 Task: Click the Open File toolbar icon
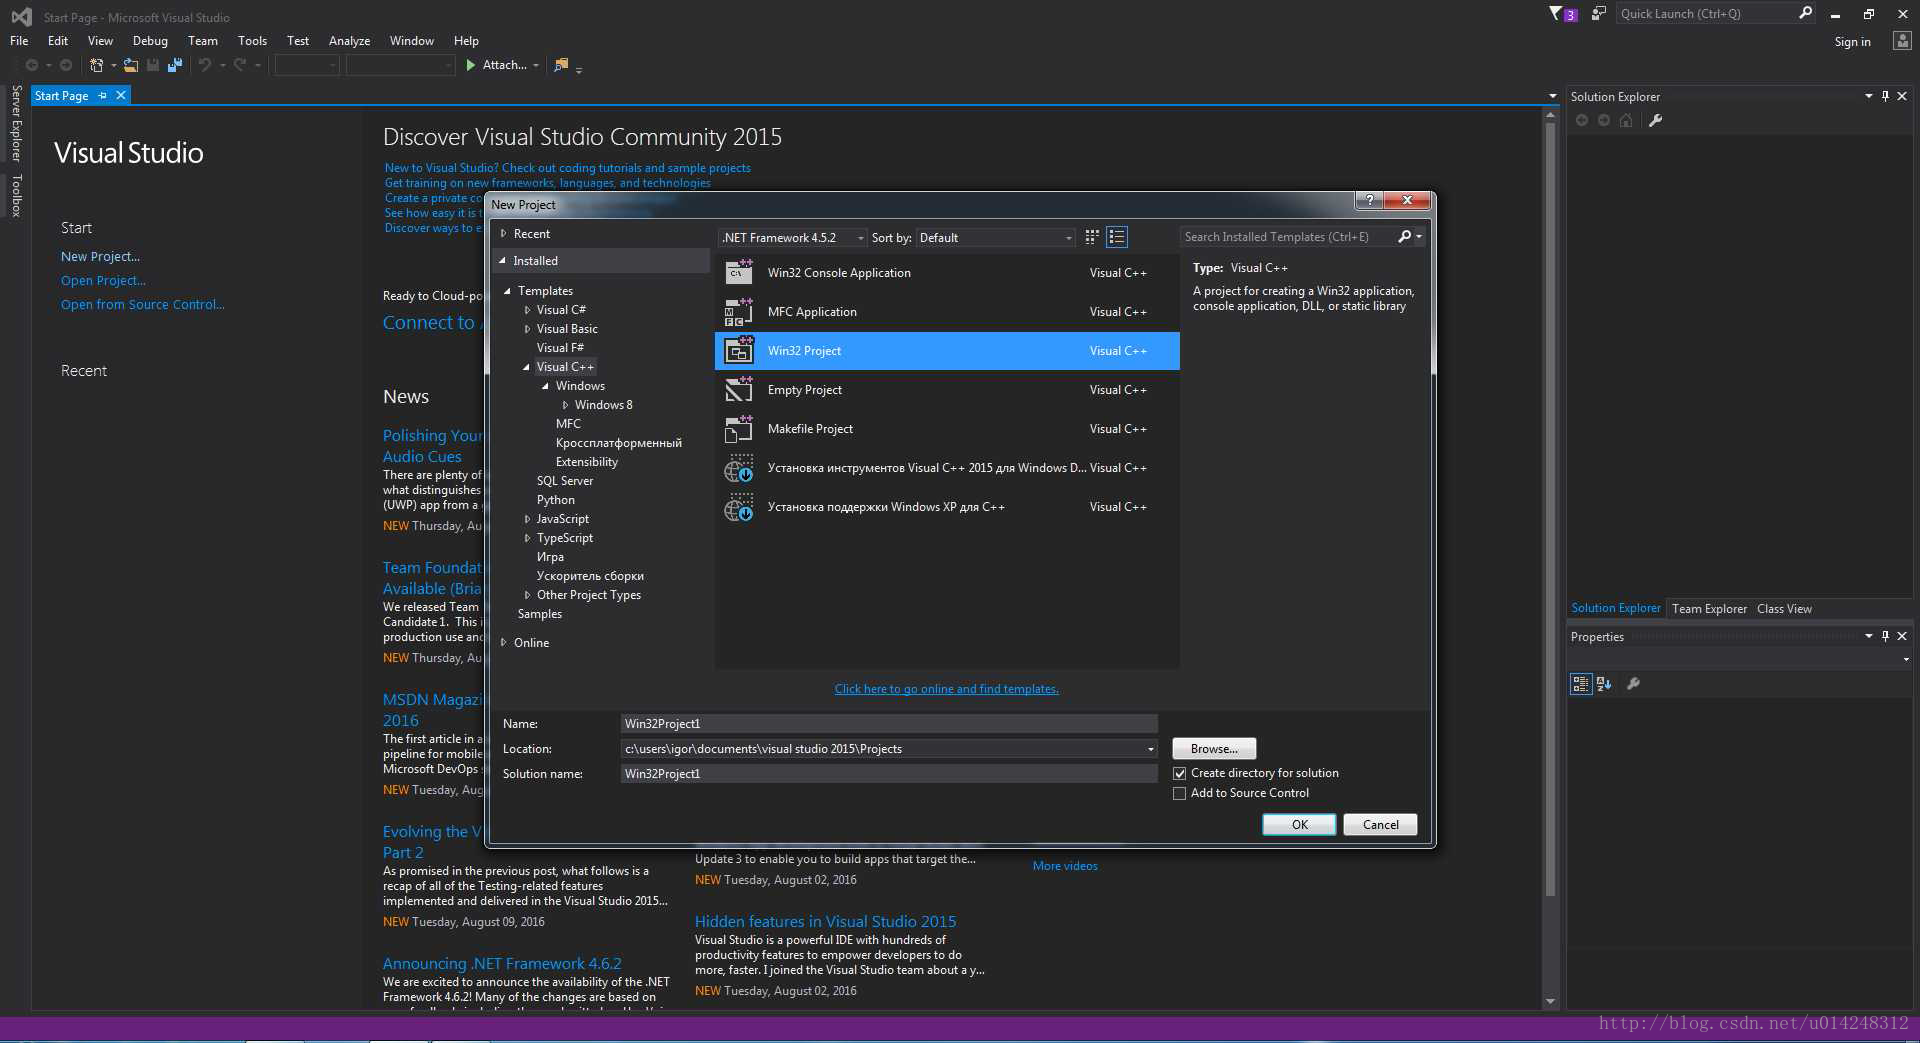tap(131, 65)
